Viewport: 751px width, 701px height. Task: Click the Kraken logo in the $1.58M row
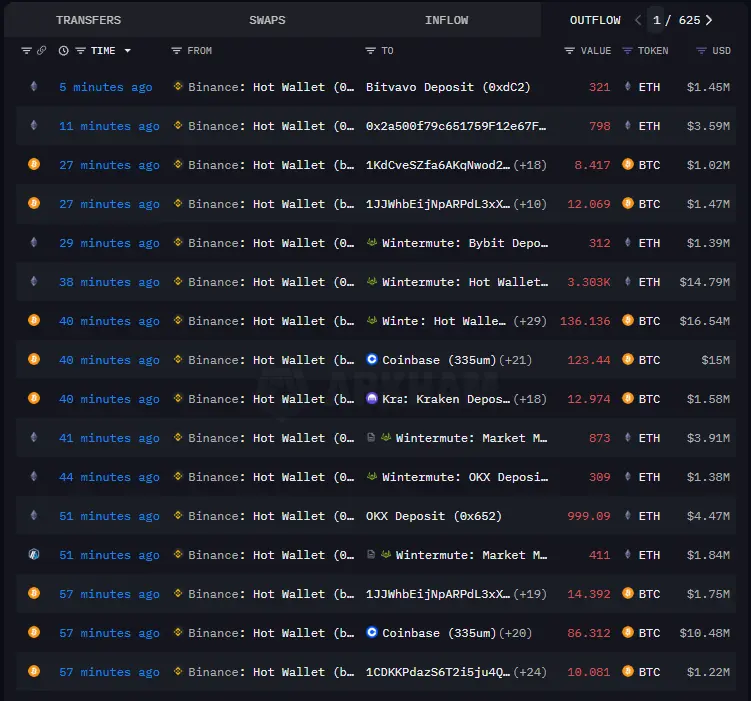click(x=372, y=399)
